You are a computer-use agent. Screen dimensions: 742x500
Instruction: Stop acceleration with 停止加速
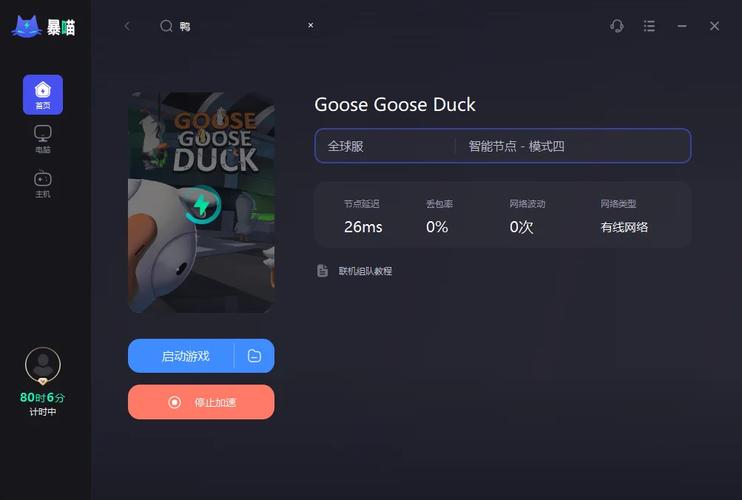201,402
